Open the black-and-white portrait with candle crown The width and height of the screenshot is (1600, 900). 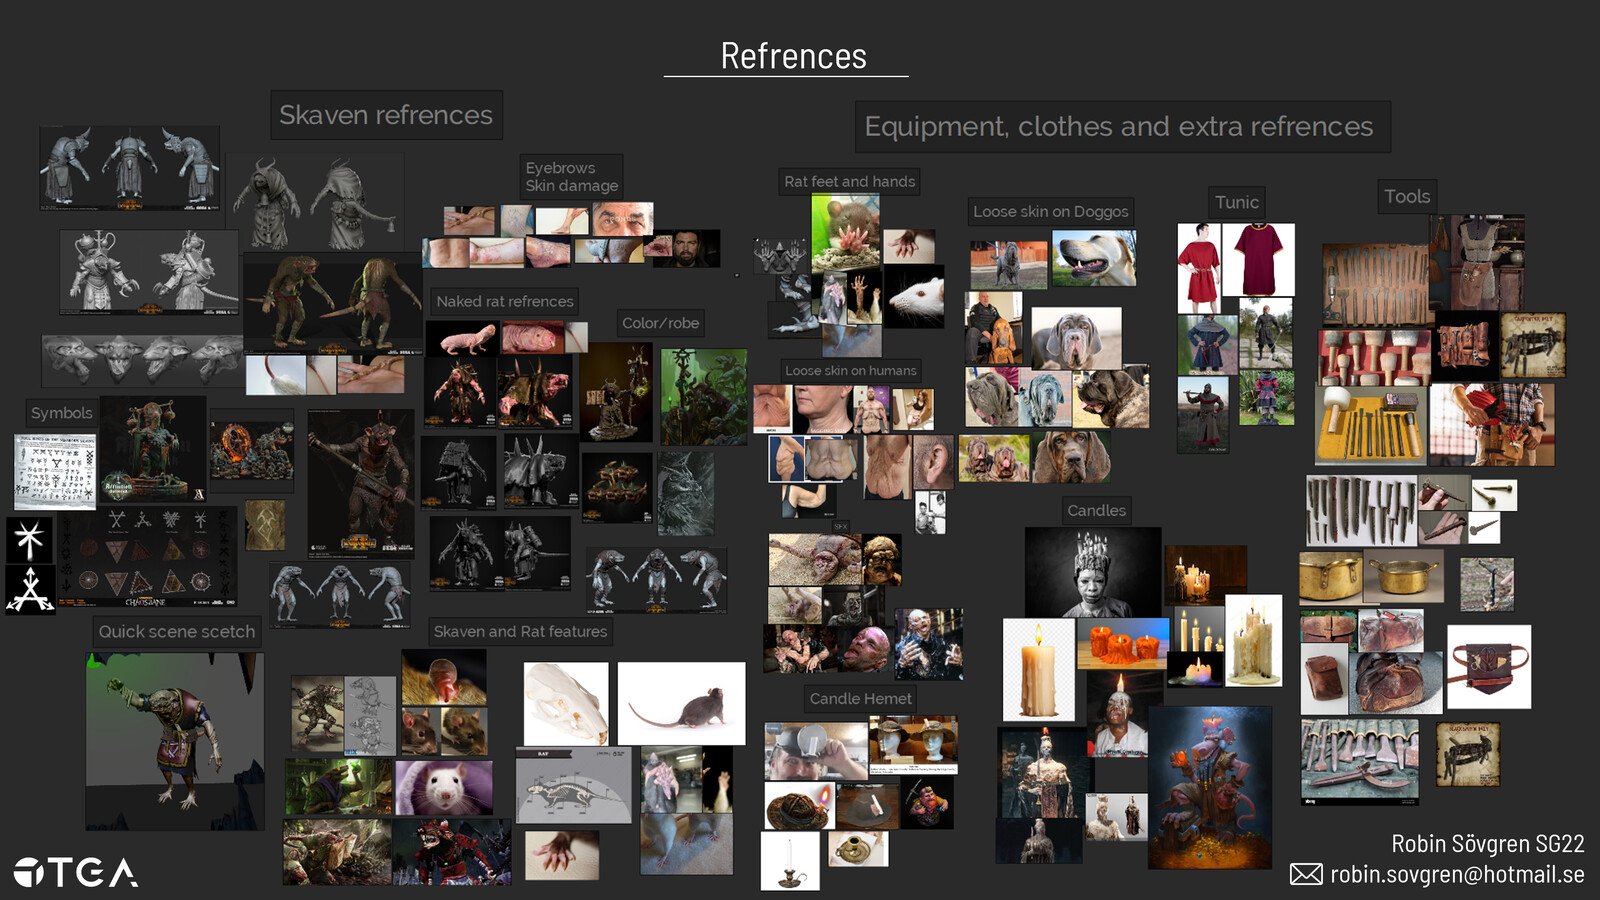(x=1093, y=572)
